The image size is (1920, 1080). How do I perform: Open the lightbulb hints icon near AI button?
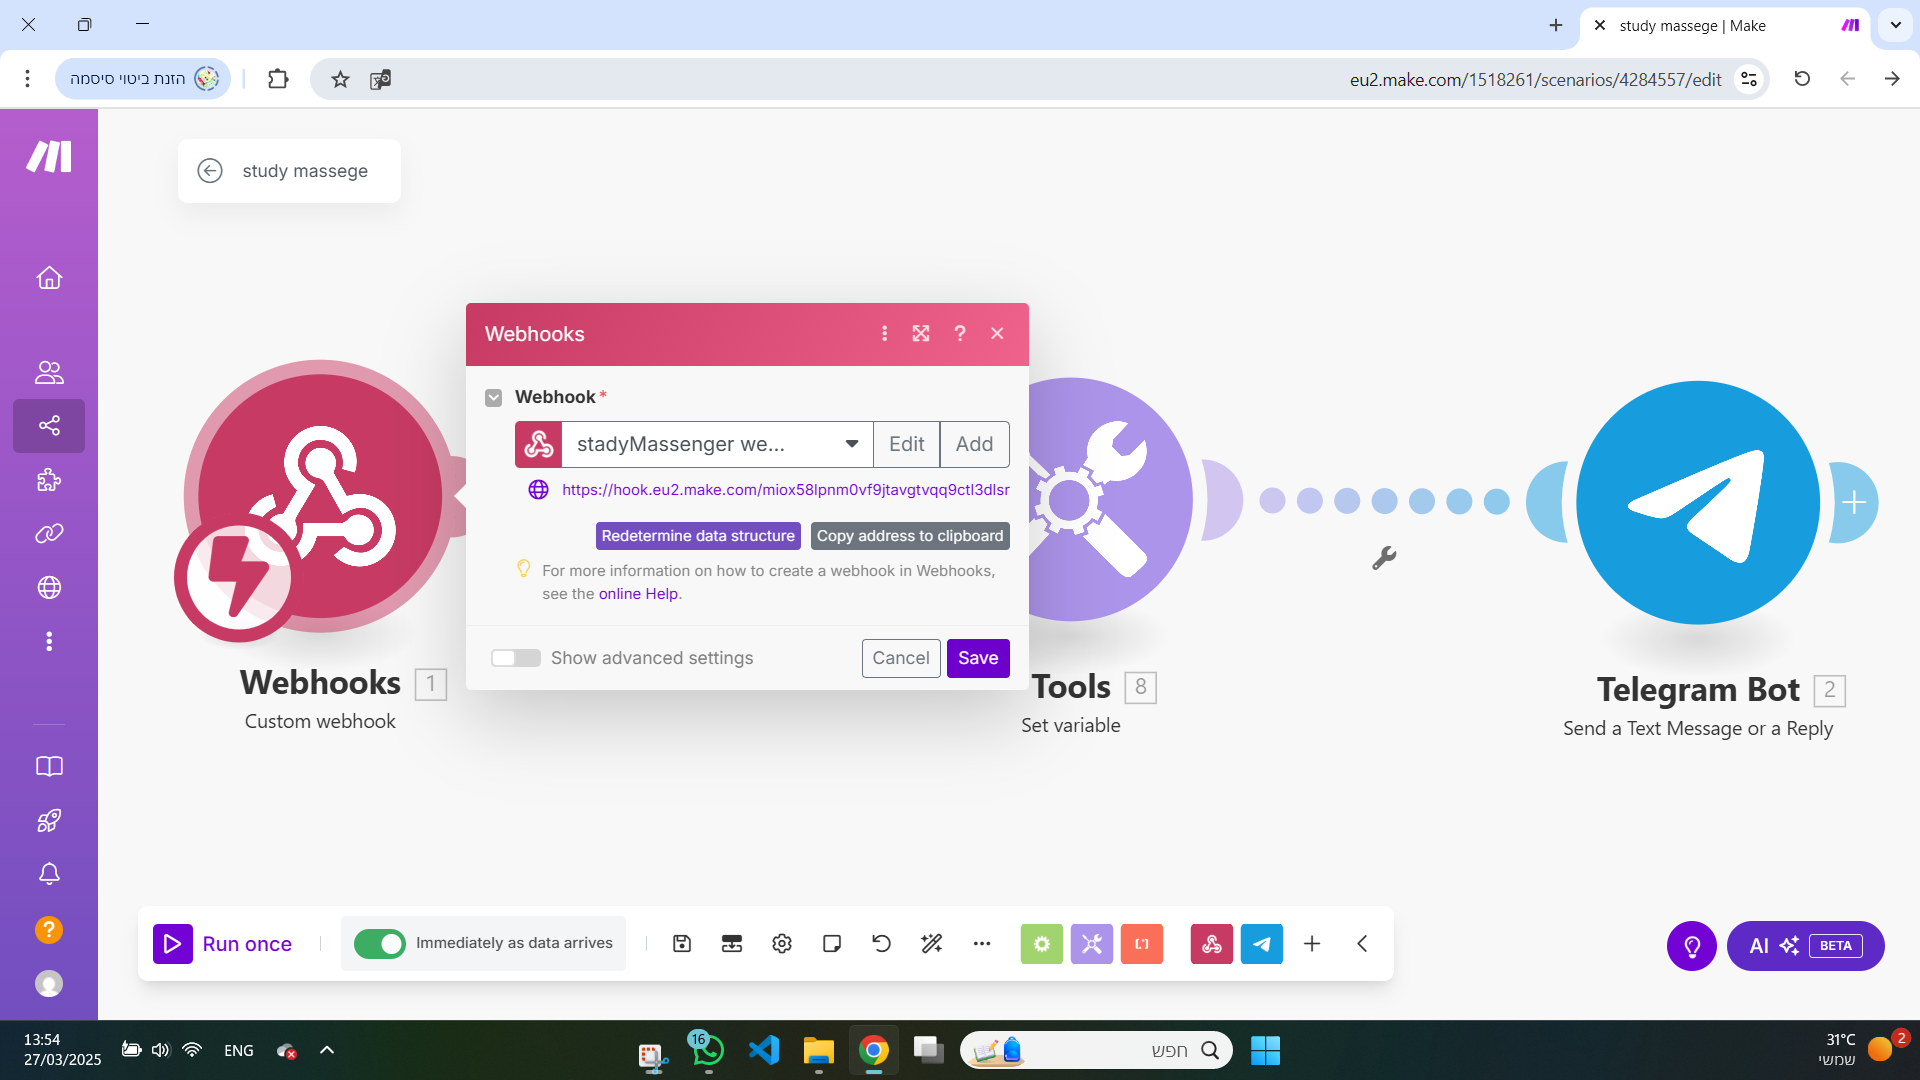1691,945
